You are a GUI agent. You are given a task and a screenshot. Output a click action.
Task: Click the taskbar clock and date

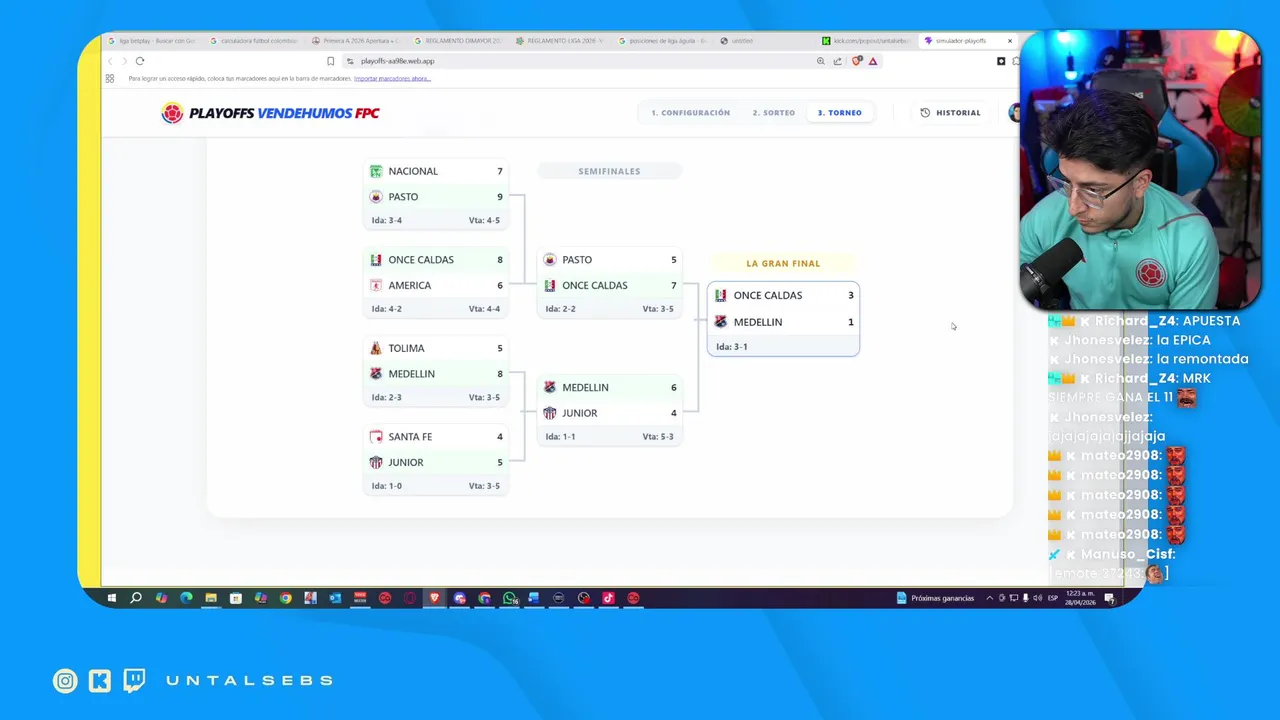point(1082,598)
